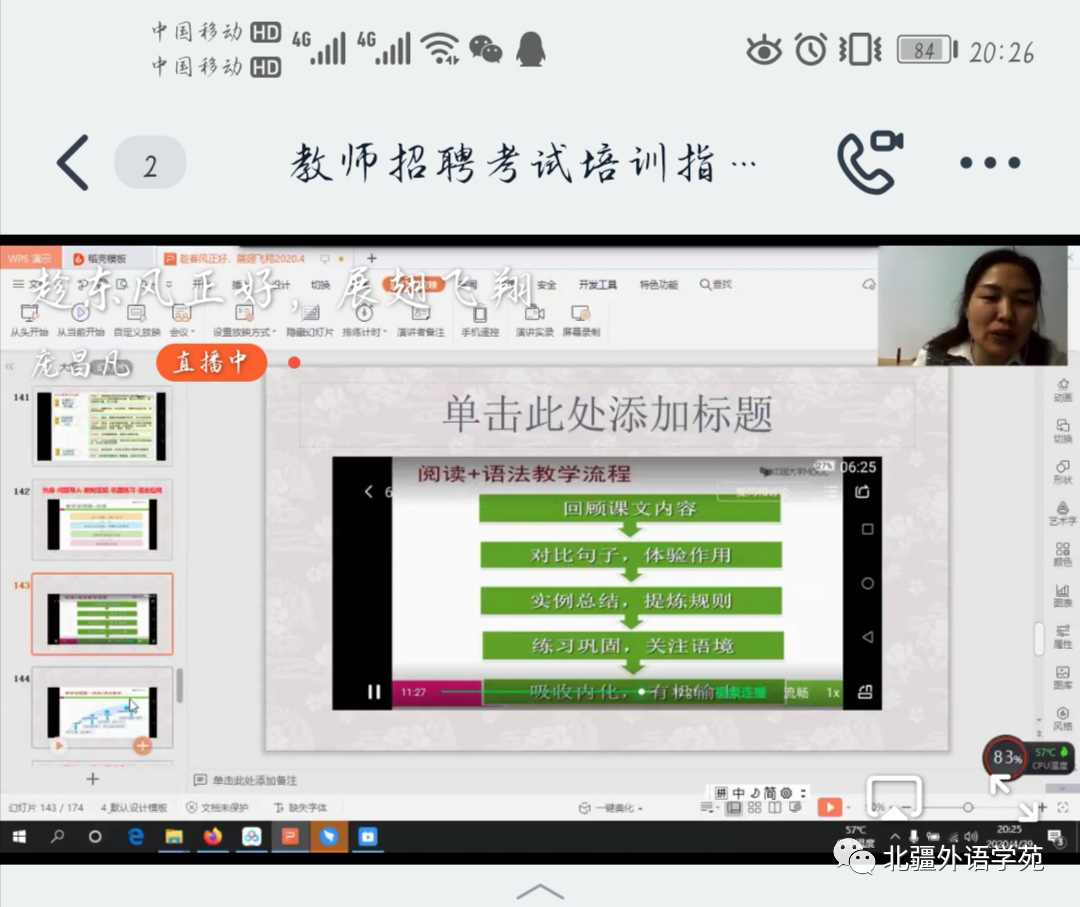This screenshot has width=1080, height=907.
Task: Click the 手机遥控 phone remote icon
Action: 479,320
